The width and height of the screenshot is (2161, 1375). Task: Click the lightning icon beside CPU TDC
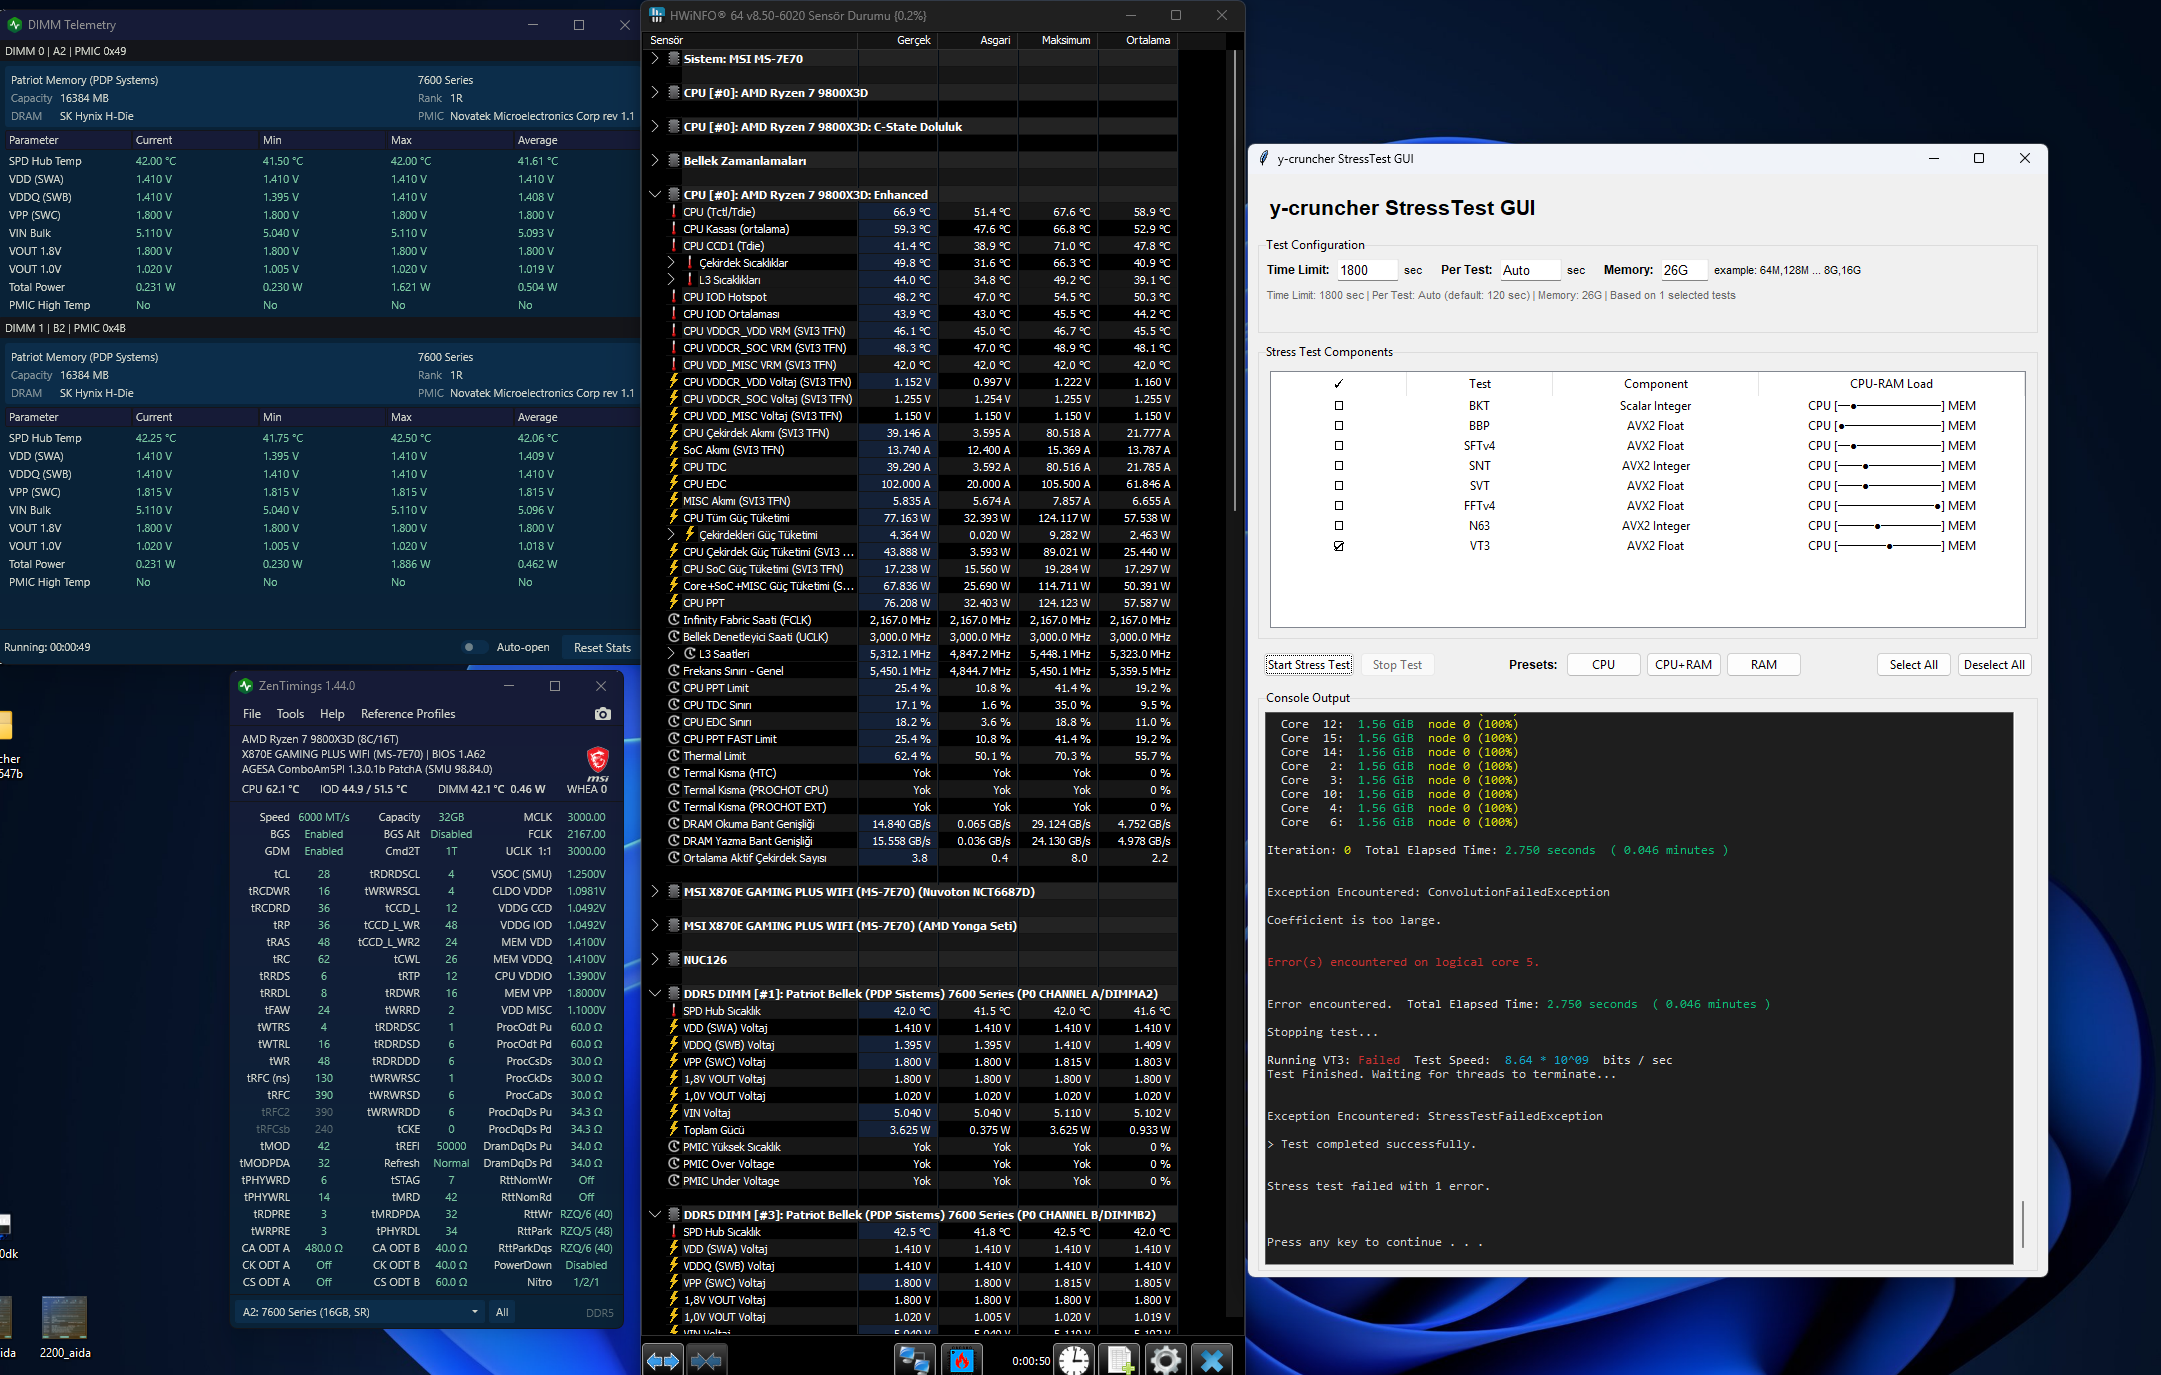[674, 467]
